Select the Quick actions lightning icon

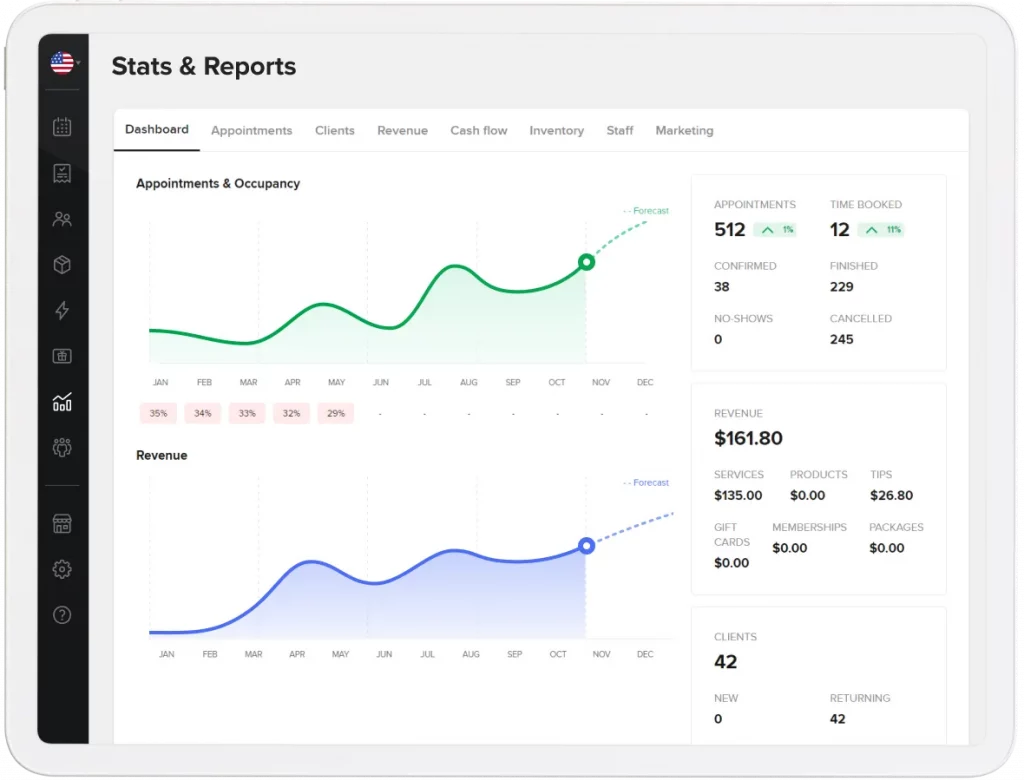pyautogui.click(x=62, y=311)
